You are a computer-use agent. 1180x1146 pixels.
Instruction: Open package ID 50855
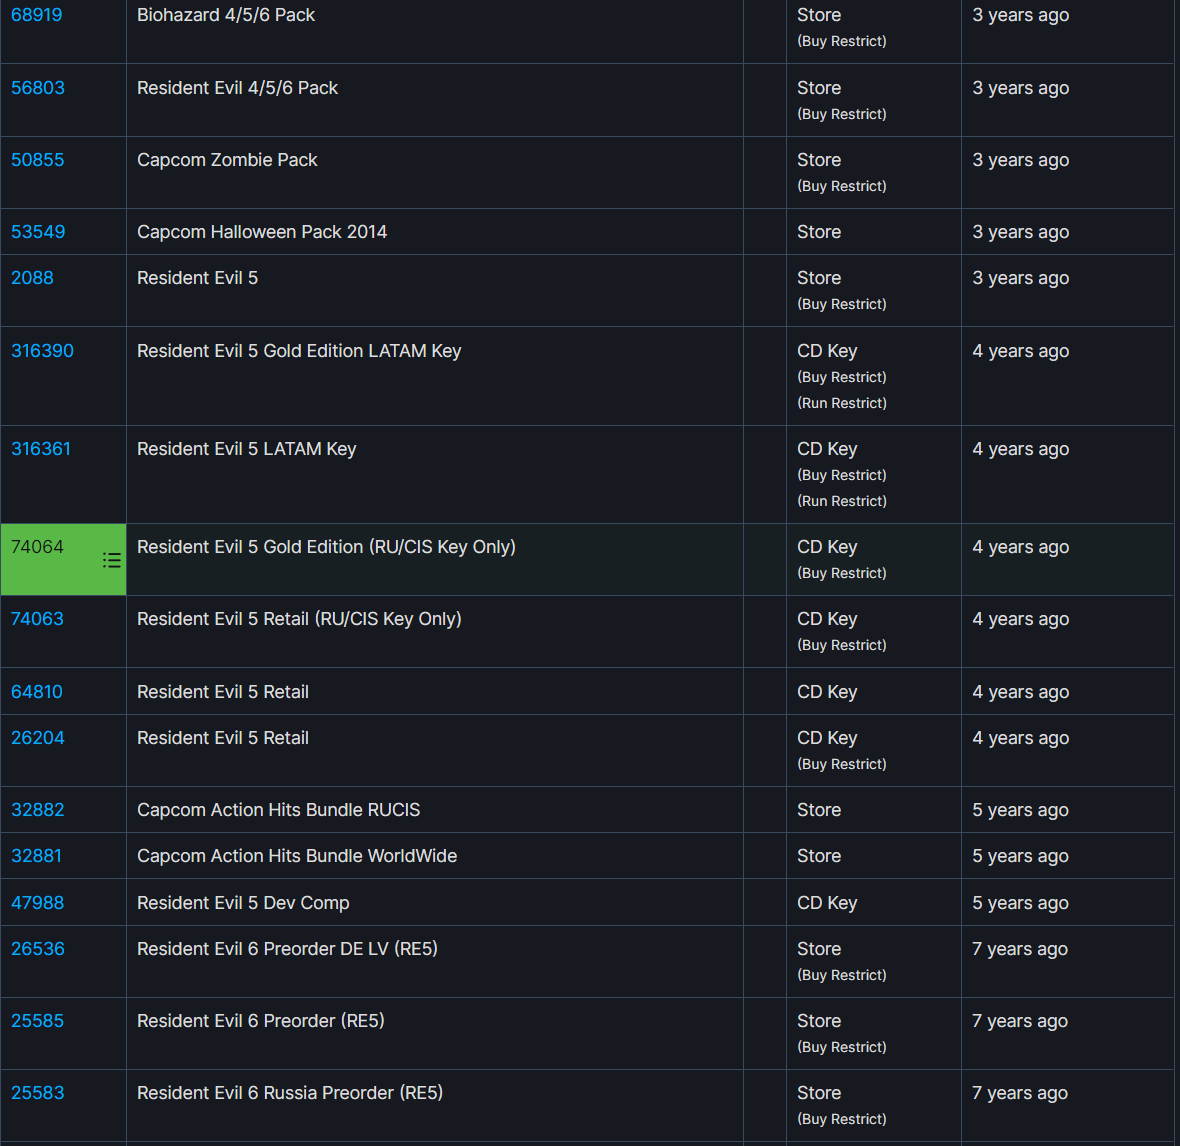pyautogui.click(x=38, y=160)
